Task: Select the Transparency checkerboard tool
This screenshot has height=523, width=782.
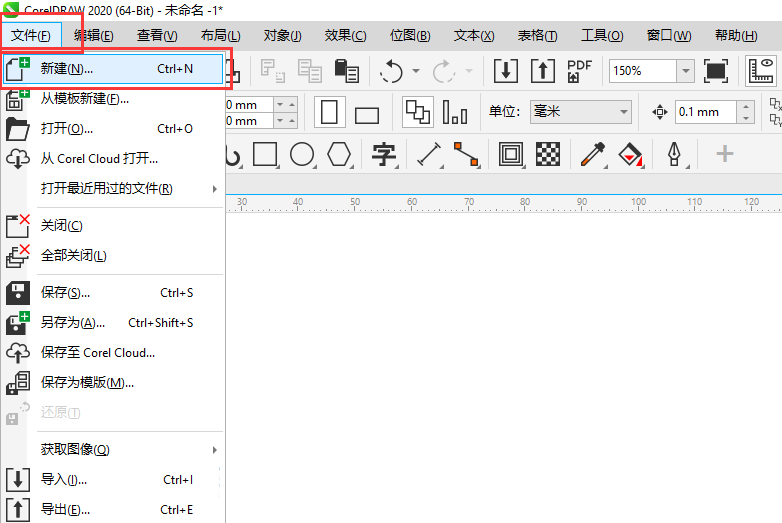Action: (548, 154)
